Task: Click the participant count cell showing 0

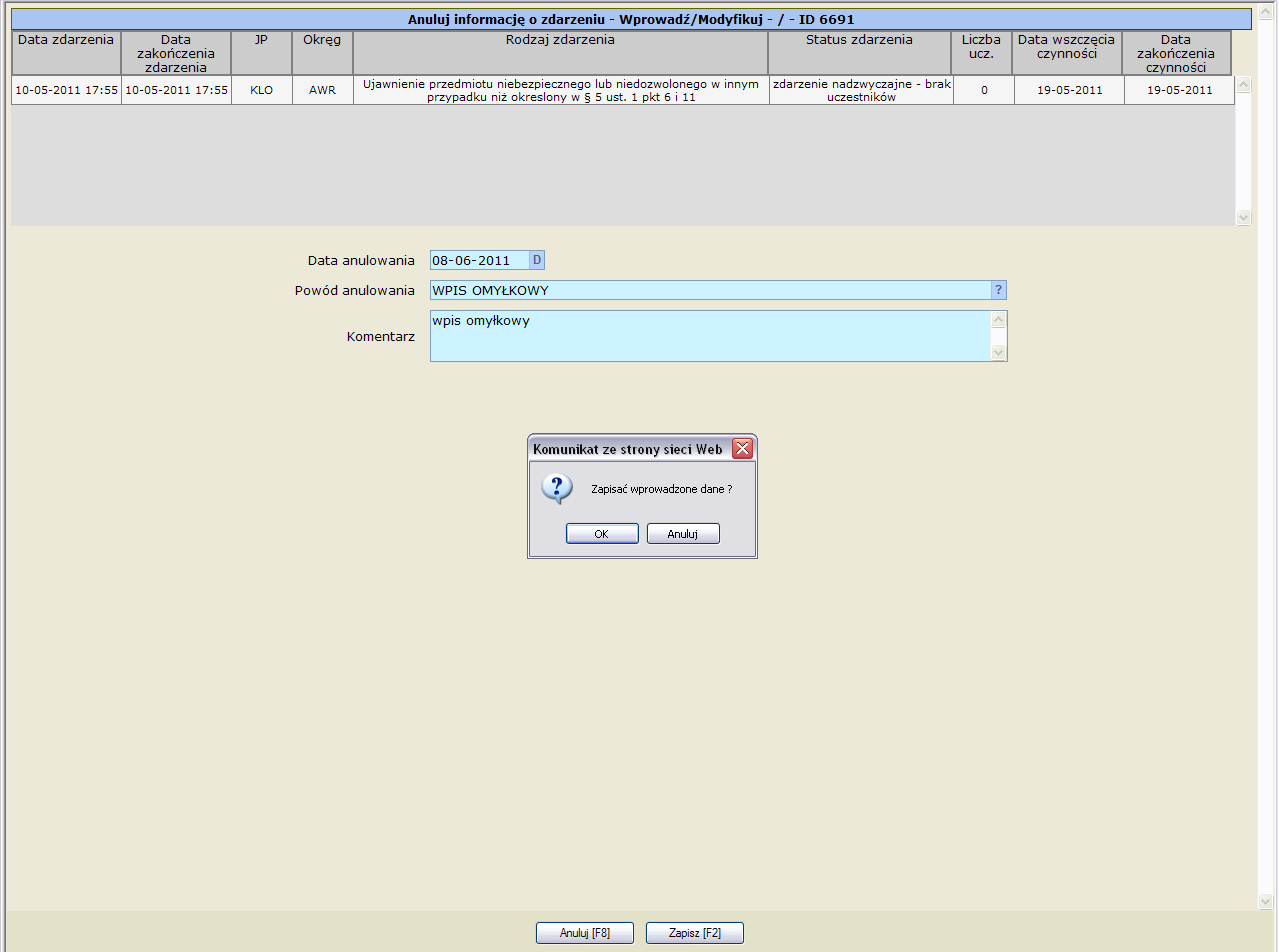Action: point(984,90)
